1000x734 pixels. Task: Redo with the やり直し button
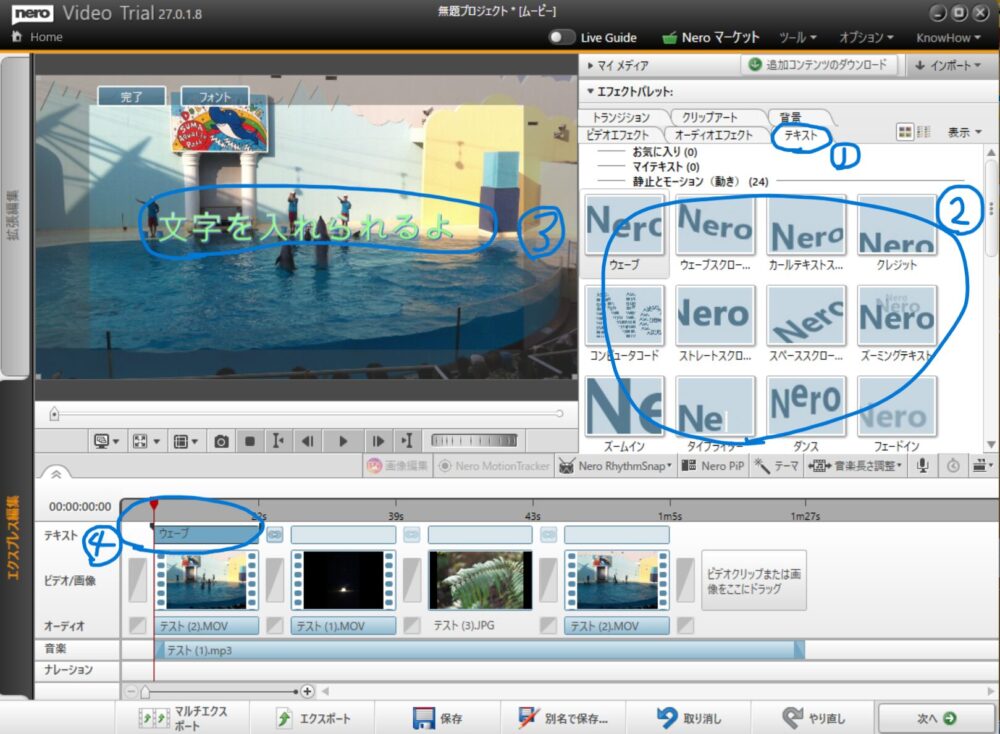click(x=814, y=719)
